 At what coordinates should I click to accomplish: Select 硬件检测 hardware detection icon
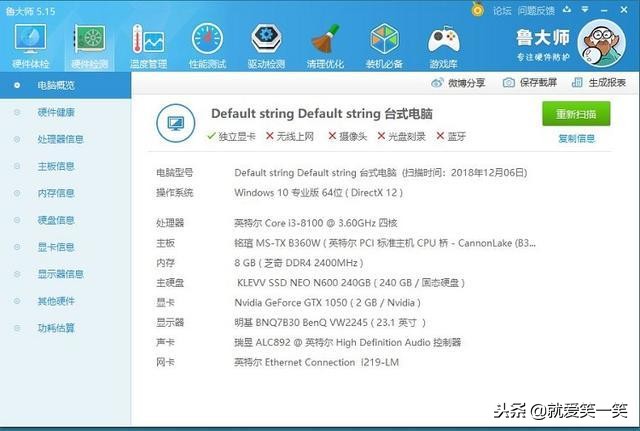(x=90, y=39)
